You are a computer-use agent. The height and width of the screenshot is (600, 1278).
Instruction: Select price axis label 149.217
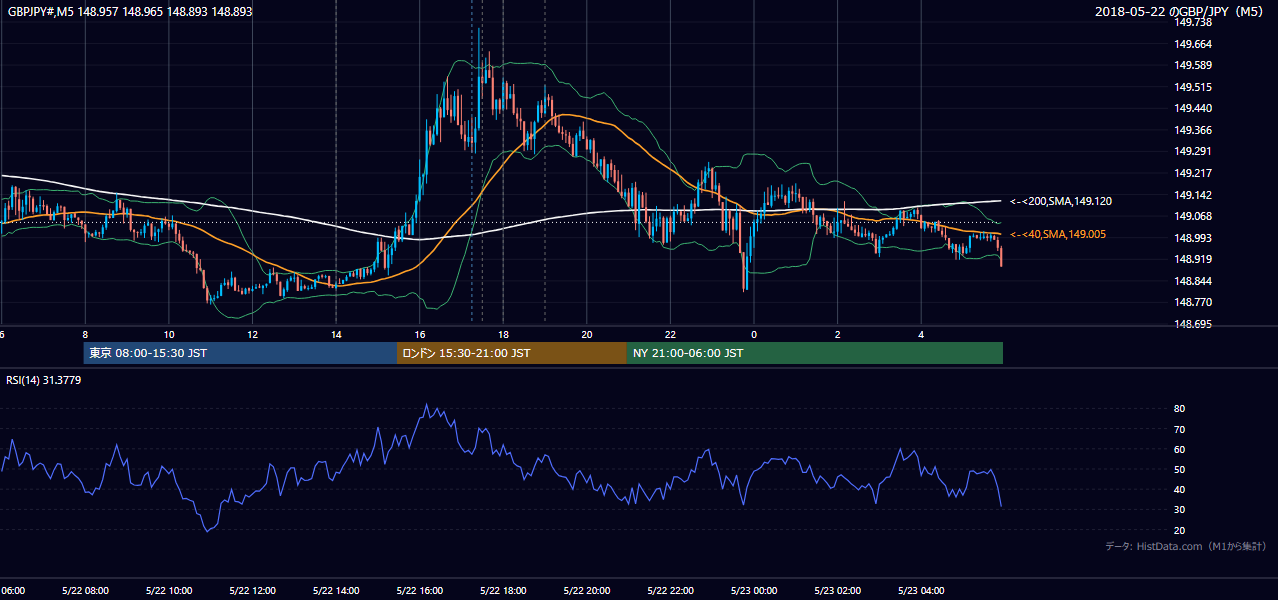[x=1193, y=173]
